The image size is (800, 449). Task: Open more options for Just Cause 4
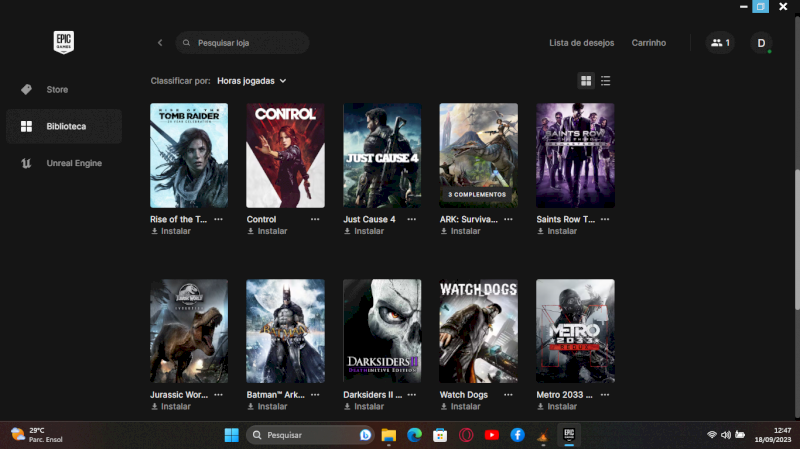coord(412,218)
